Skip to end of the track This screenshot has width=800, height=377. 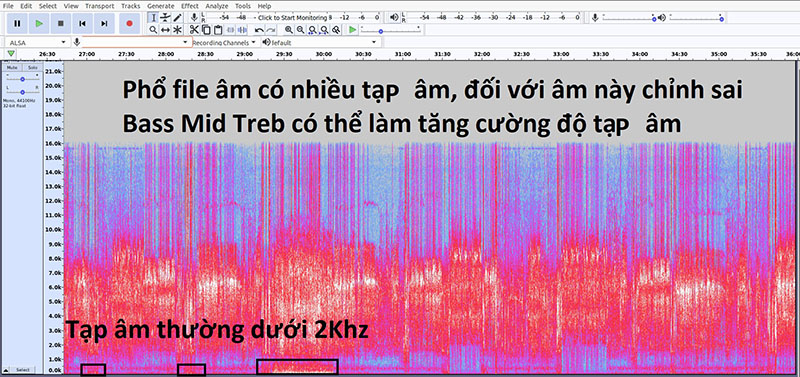pos(104,23)
